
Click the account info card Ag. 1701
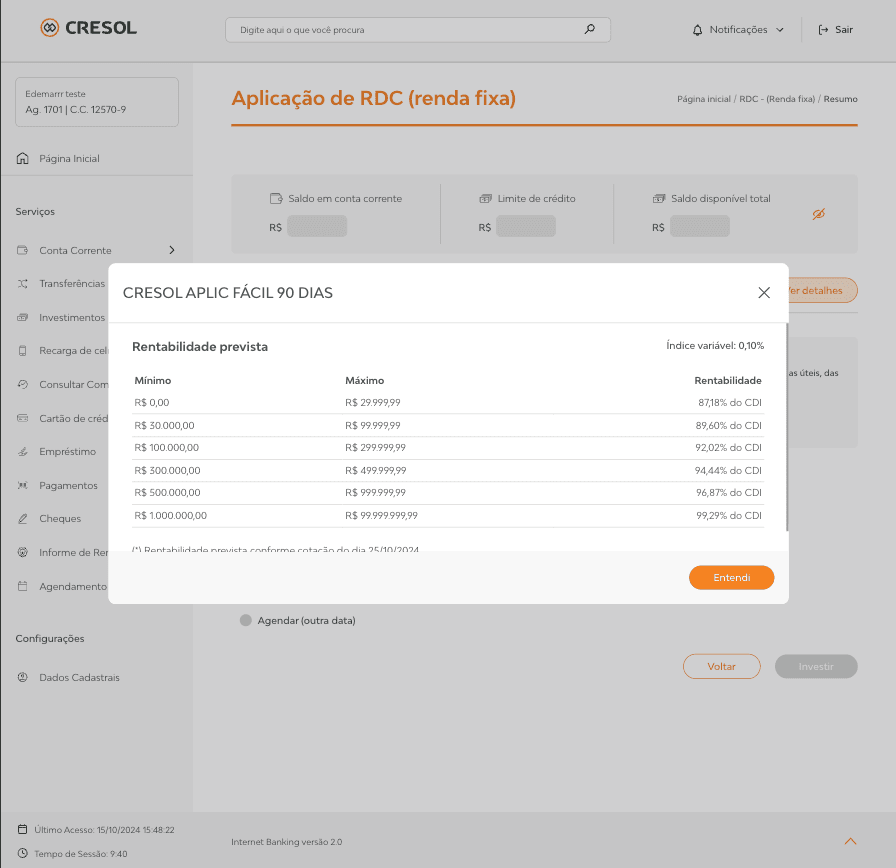[x=97, y=102]
